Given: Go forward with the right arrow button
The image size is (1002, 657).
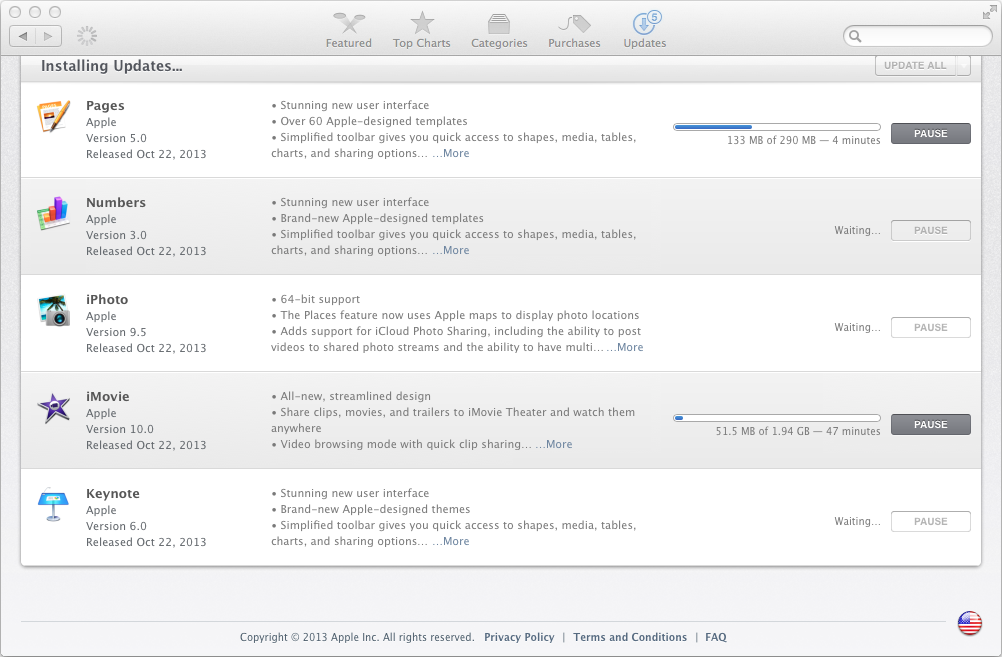Looking at the screenshot, I should [x=49, y=36].
